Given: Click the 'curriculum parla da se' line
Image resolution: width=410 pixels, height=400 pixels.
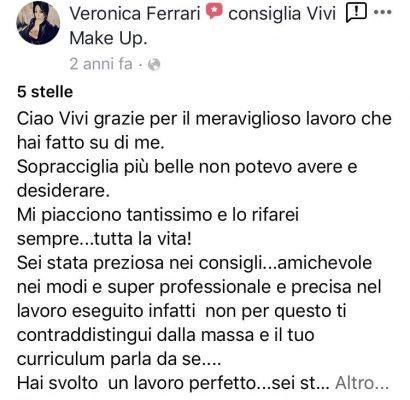Looking at the screenshot, I should pos(119,359).
